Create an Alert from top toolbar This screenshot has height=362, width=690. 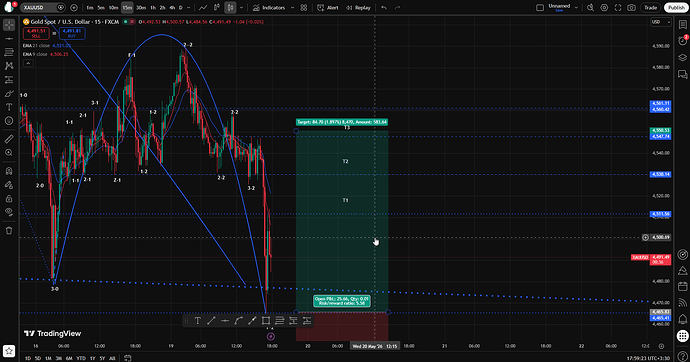tap(328, 7)
